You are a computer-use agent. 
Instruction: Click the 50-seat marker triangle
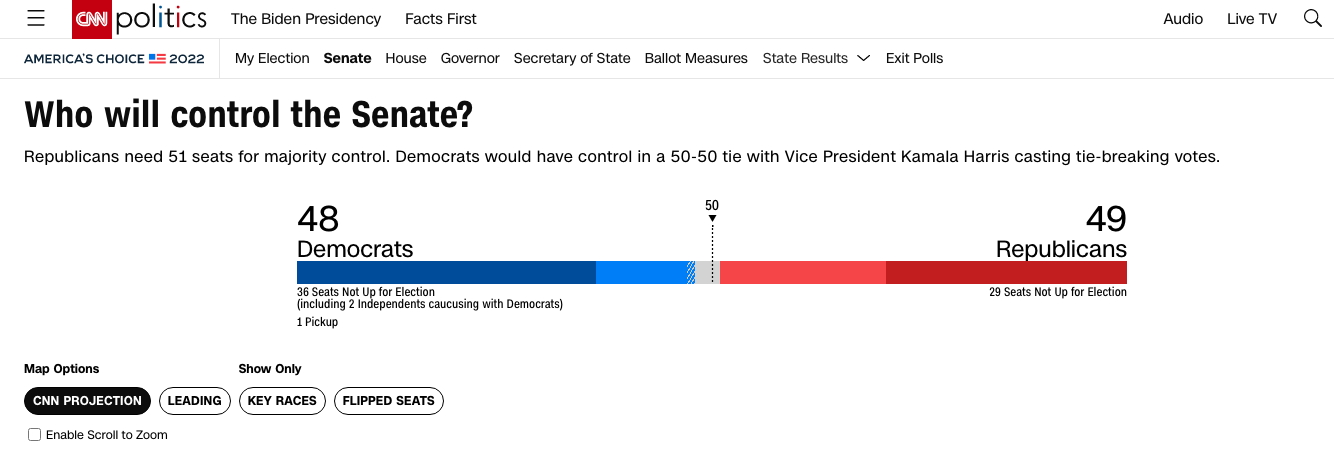(x=712, y=218)
